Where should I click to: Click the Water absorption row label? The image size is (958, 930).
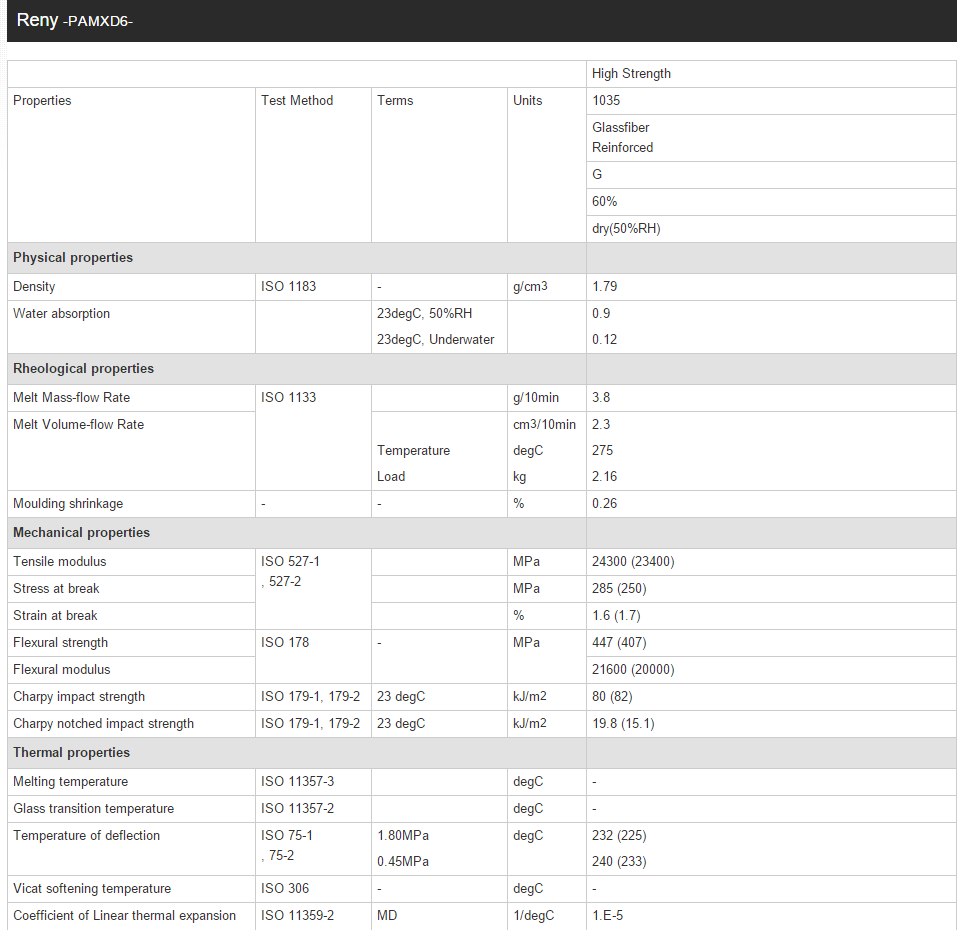pyautogui.click(x=62, y=313)
